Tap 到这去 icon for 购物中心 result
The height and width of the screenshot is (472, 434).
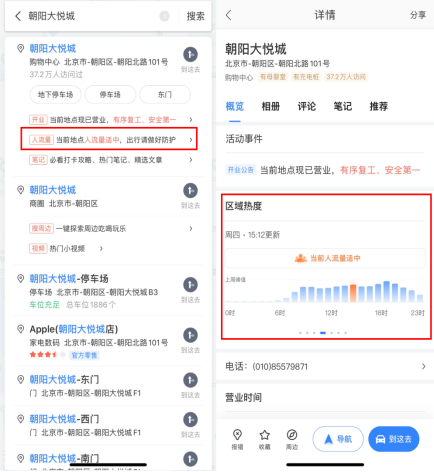[190, 54]
